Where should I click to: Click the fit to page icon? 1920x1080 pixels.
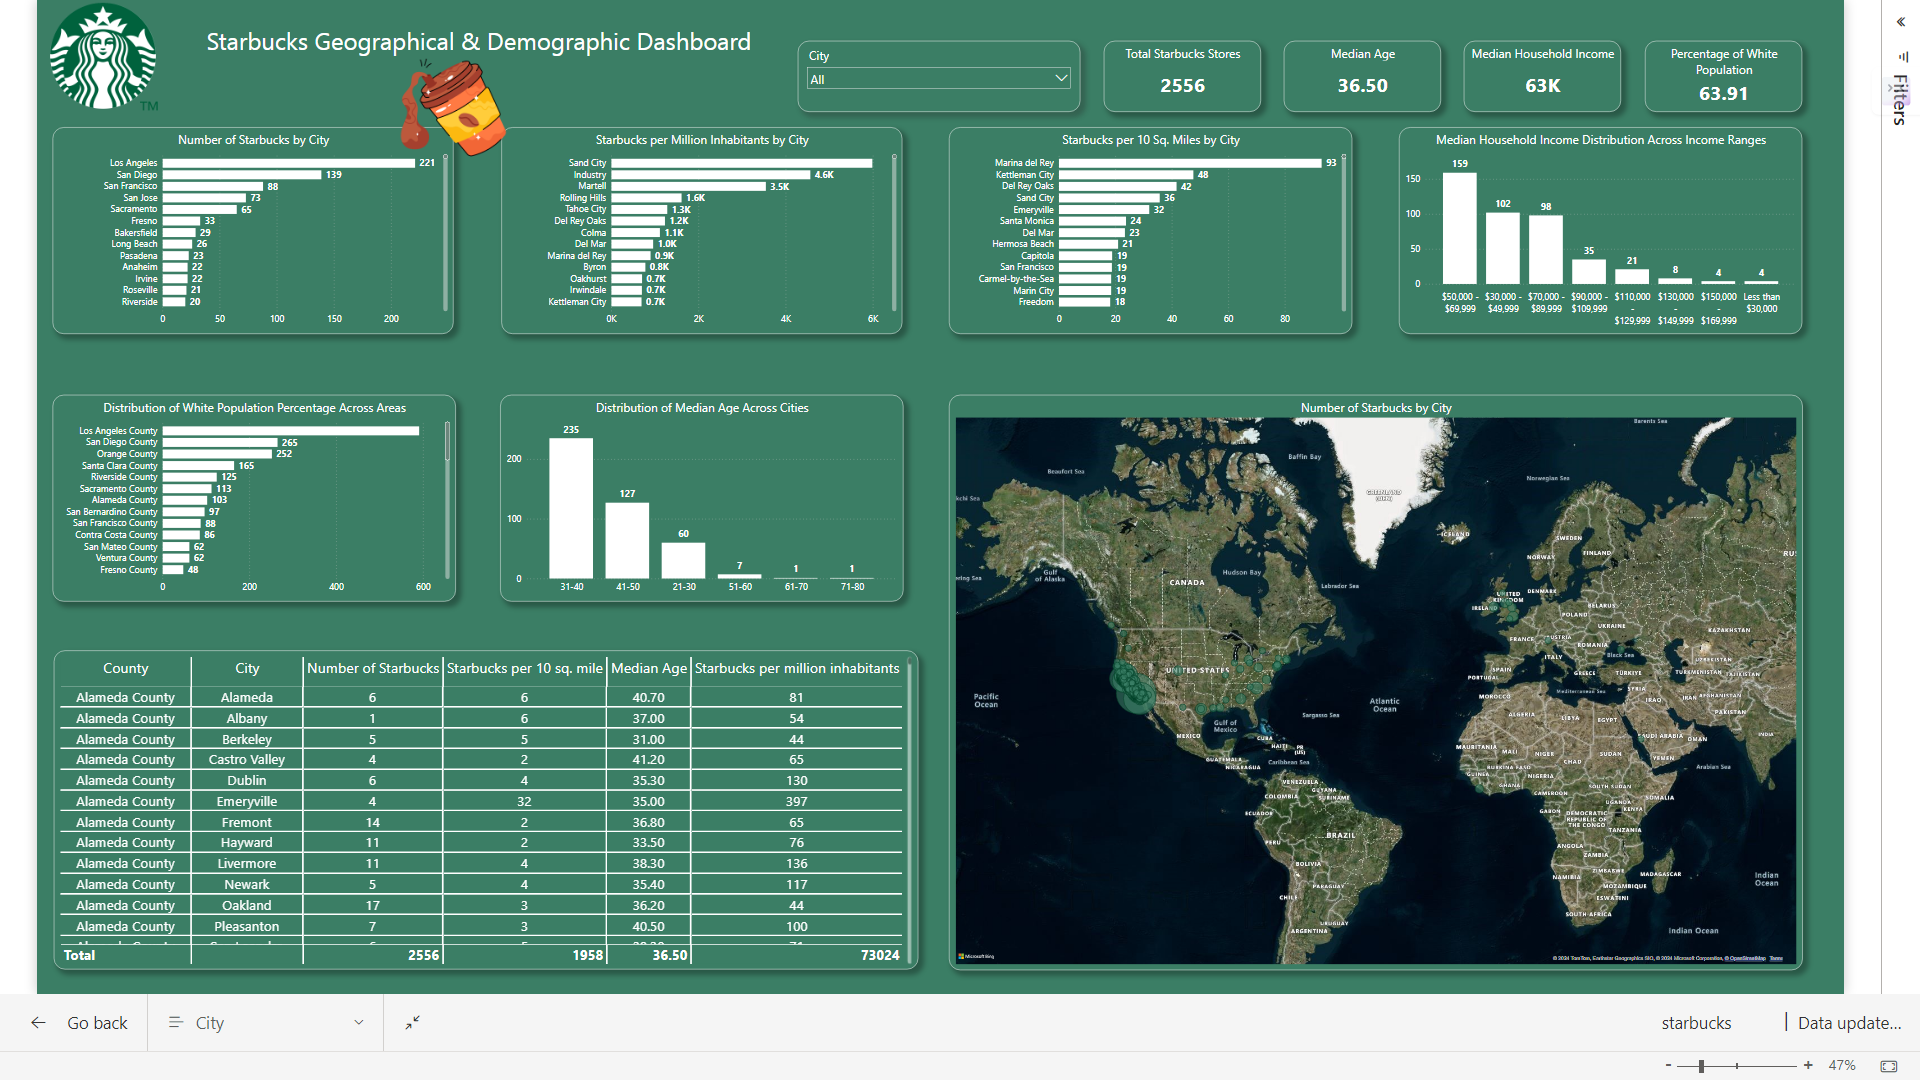[1888, 1066]
